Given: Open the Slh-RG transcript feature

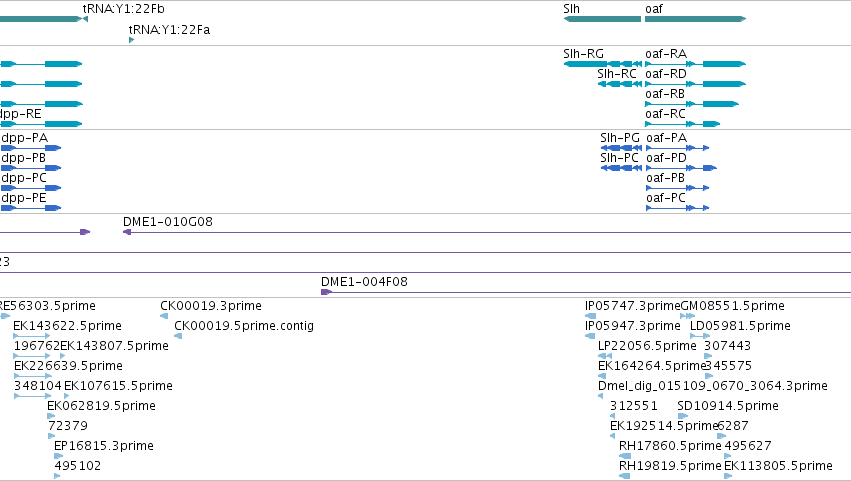Looking at the screenshot, I should (602, 64).
